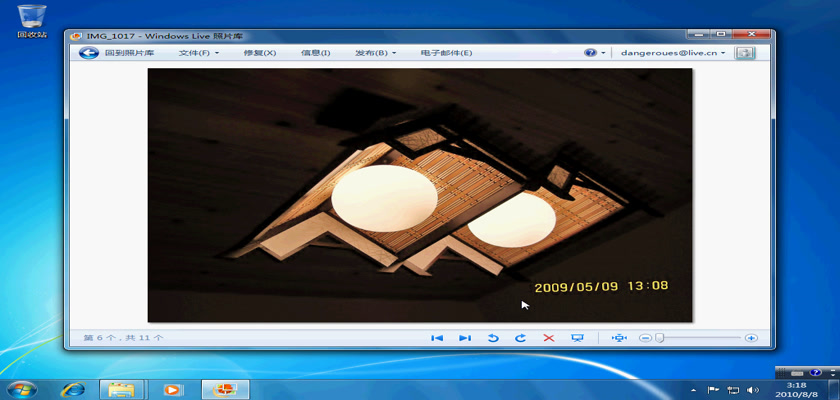Open Internet Explorer from the taskbar
Viewport: 840px width, 400px height.
(72, 389)
